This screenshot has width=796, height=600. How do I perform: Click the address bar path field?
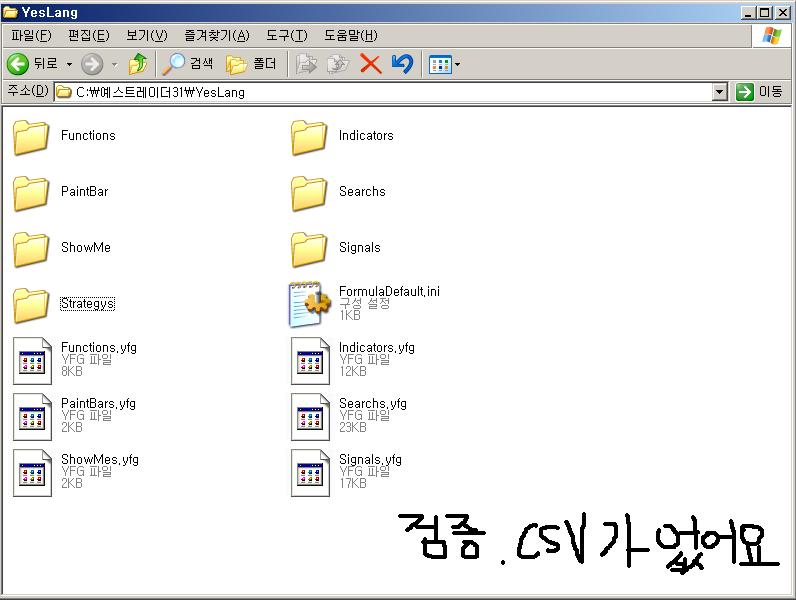[383, 92]
